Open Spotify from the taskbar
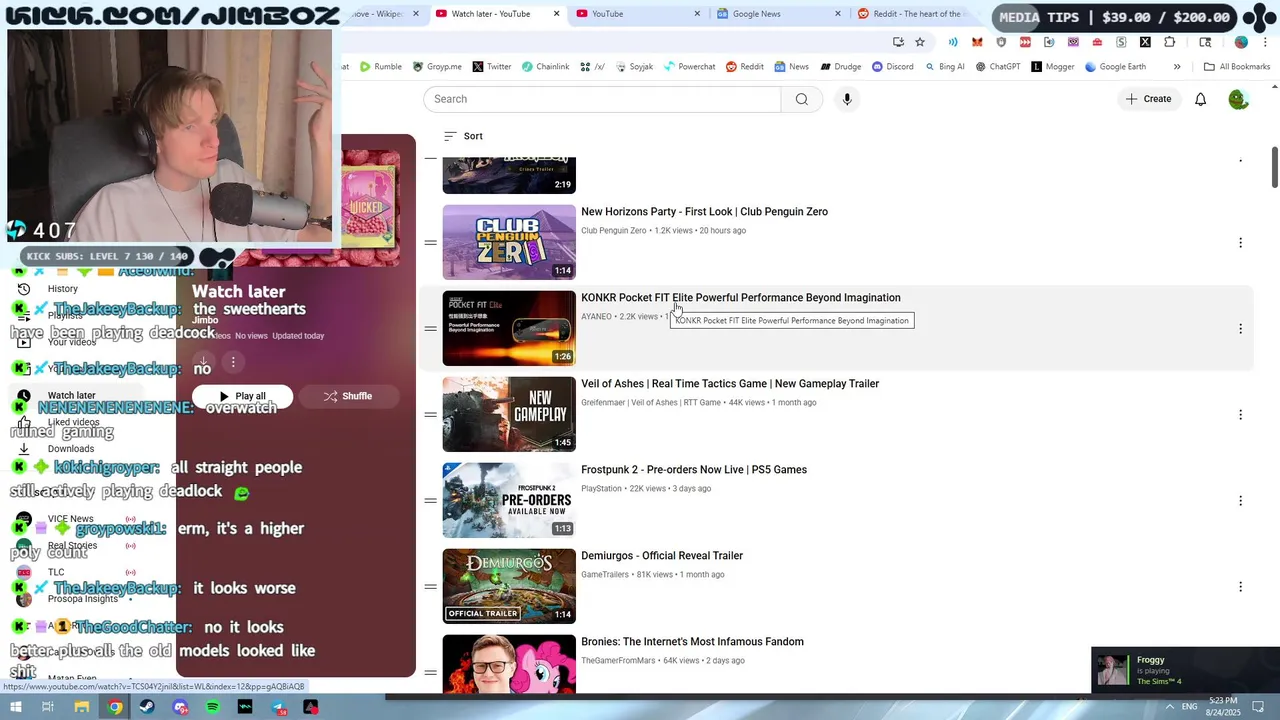Image resolution: width=1280 pixels, height=720 pixels. [212, 707]
